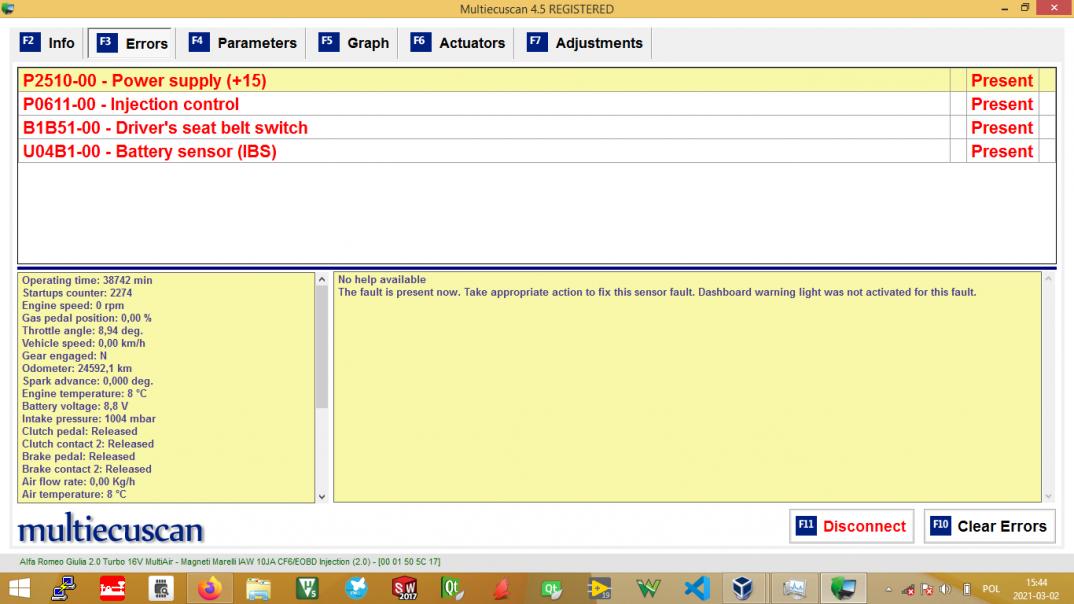Open the green Vs taskbar application
This screenshot has width=1074, height=604.
click(306, 588)
